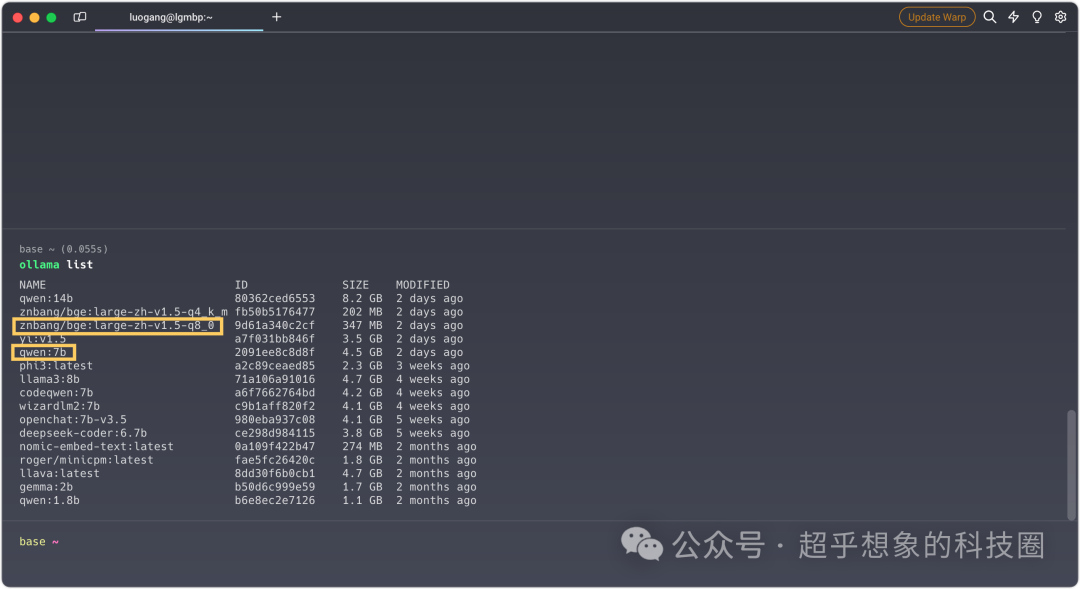The image size is (1080, 589).
Task: Click the 4.5 GB size value
Action: coord(362,352)
